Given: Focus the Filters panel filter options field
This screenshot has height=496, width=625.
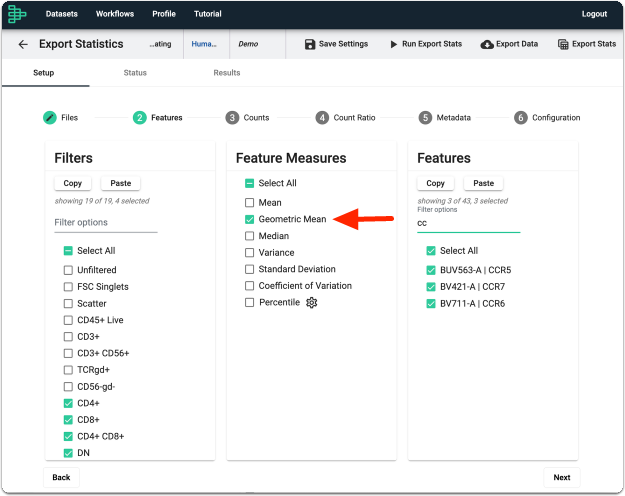Looking at the screenshot, I should pyautogui.click(x=106, y=223).
